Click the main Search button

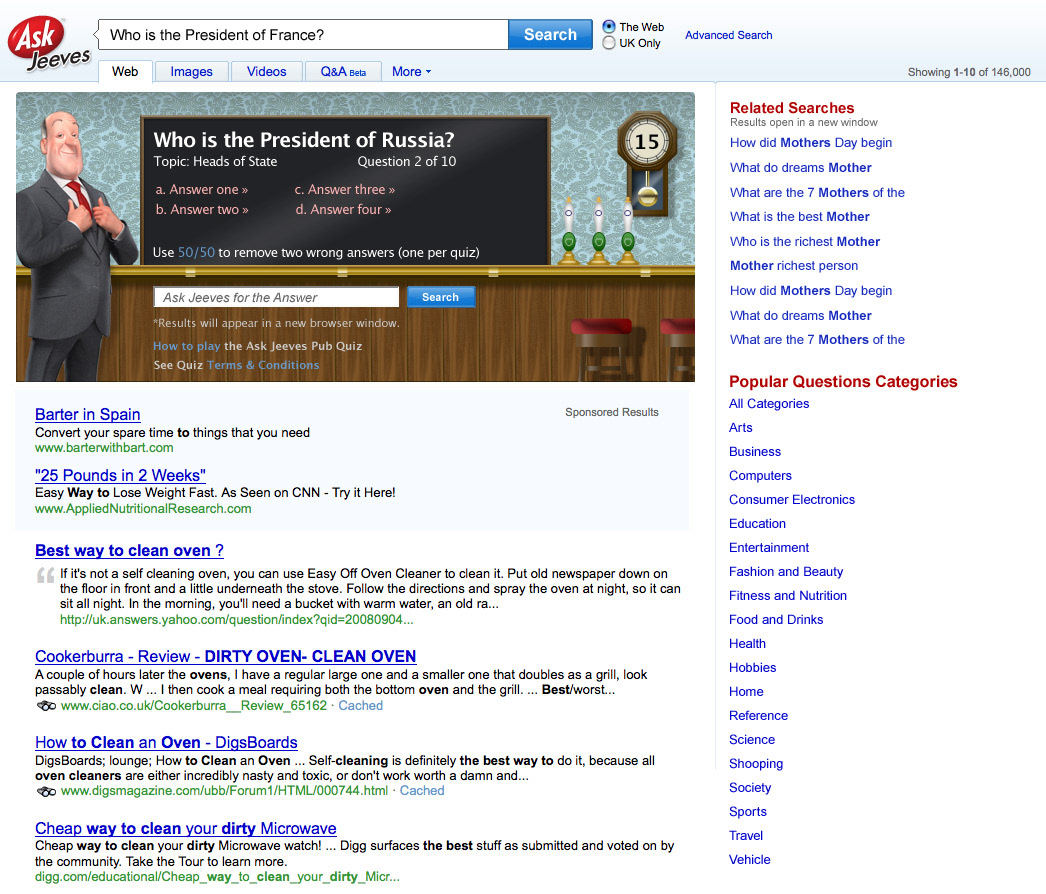tap(550, 35)
